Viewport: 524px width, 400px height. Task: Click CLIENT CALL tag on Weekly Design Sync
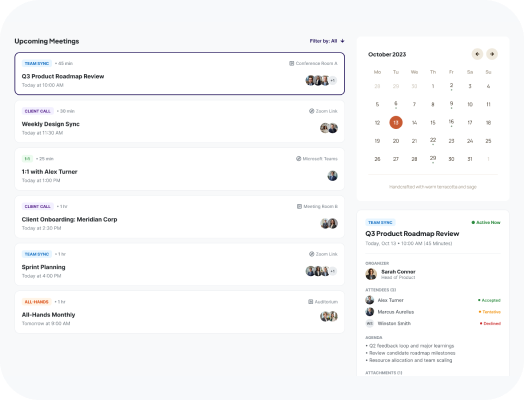pyautogui.click(x=38, y=111)
